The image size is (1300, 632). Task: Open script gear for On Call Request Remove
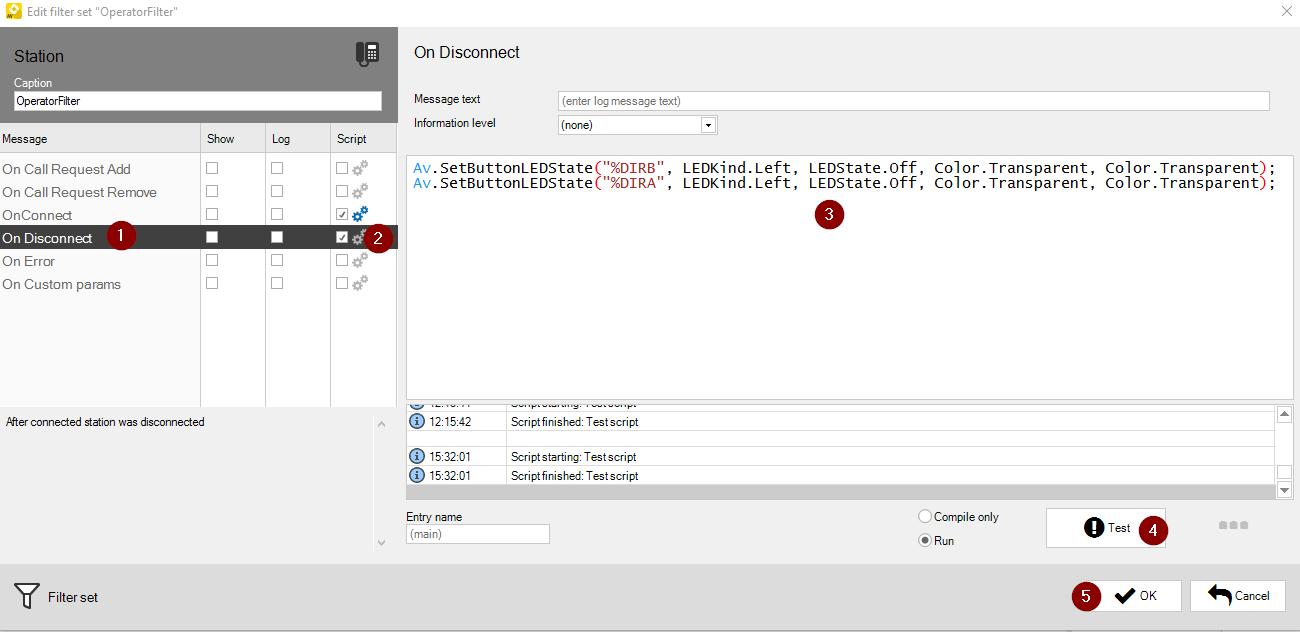click(360, 192)
